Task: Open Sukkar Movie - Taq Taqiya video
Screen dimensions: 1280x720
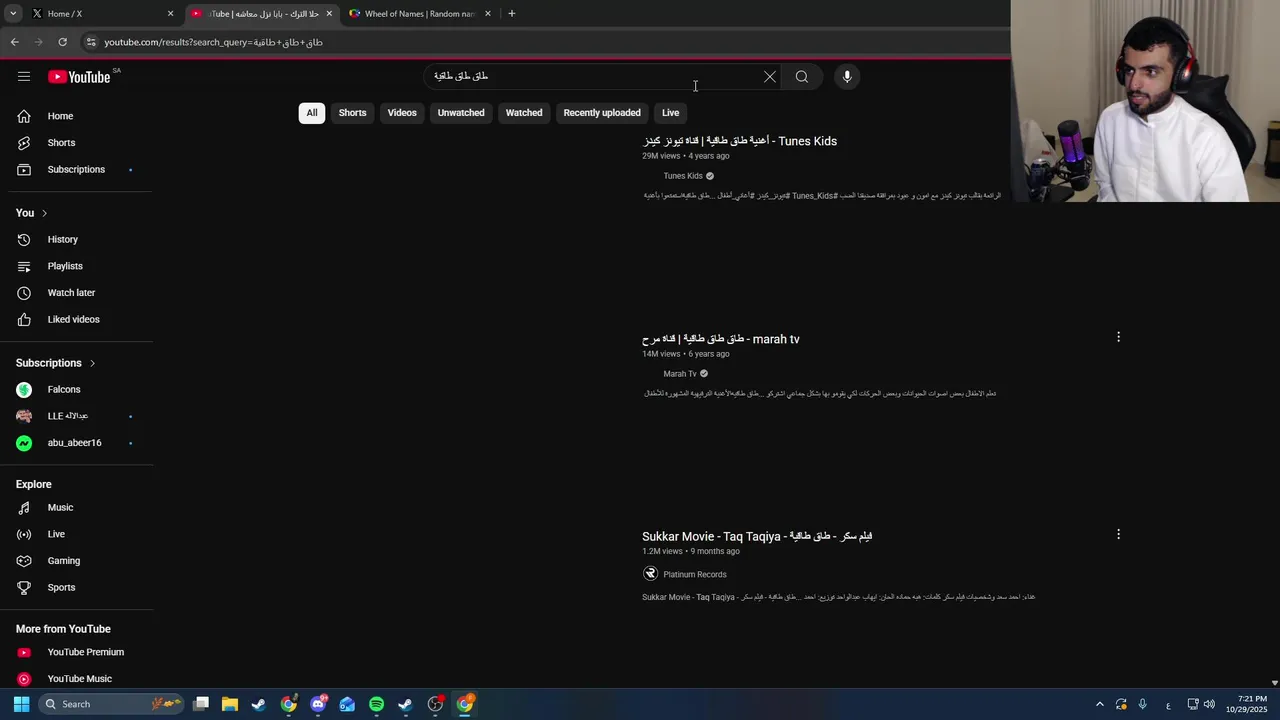Action: pos(757,536)
